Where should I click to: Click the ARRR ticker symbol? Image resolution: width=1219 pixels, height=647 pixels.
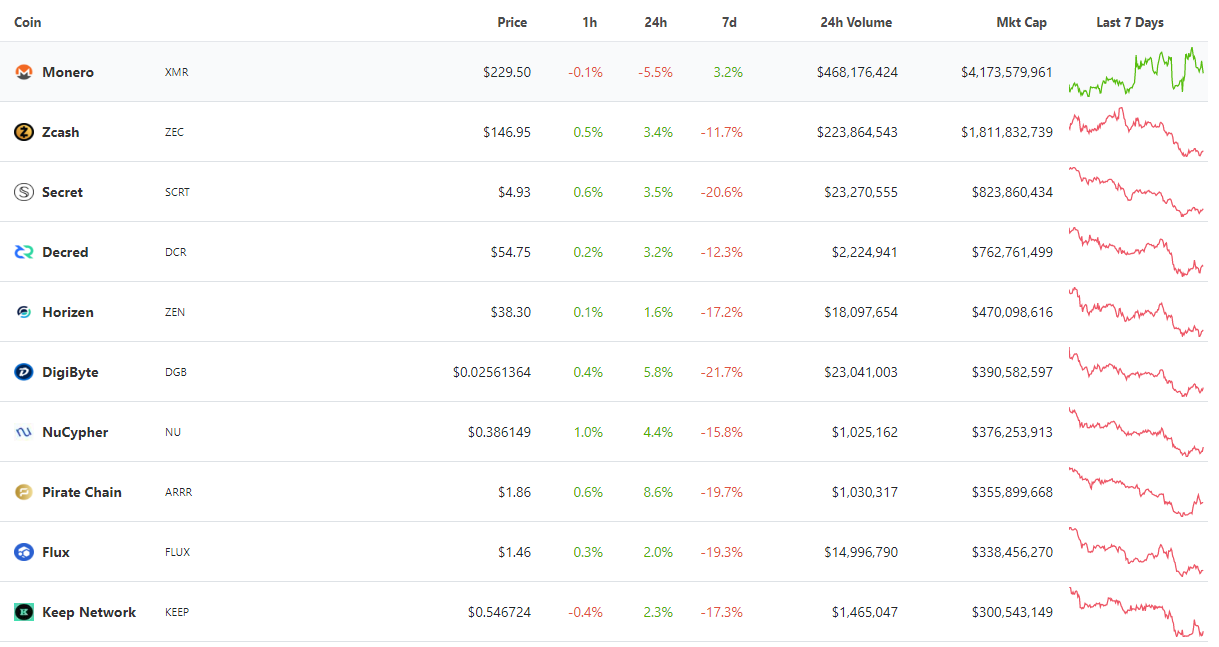coord(178,492)
